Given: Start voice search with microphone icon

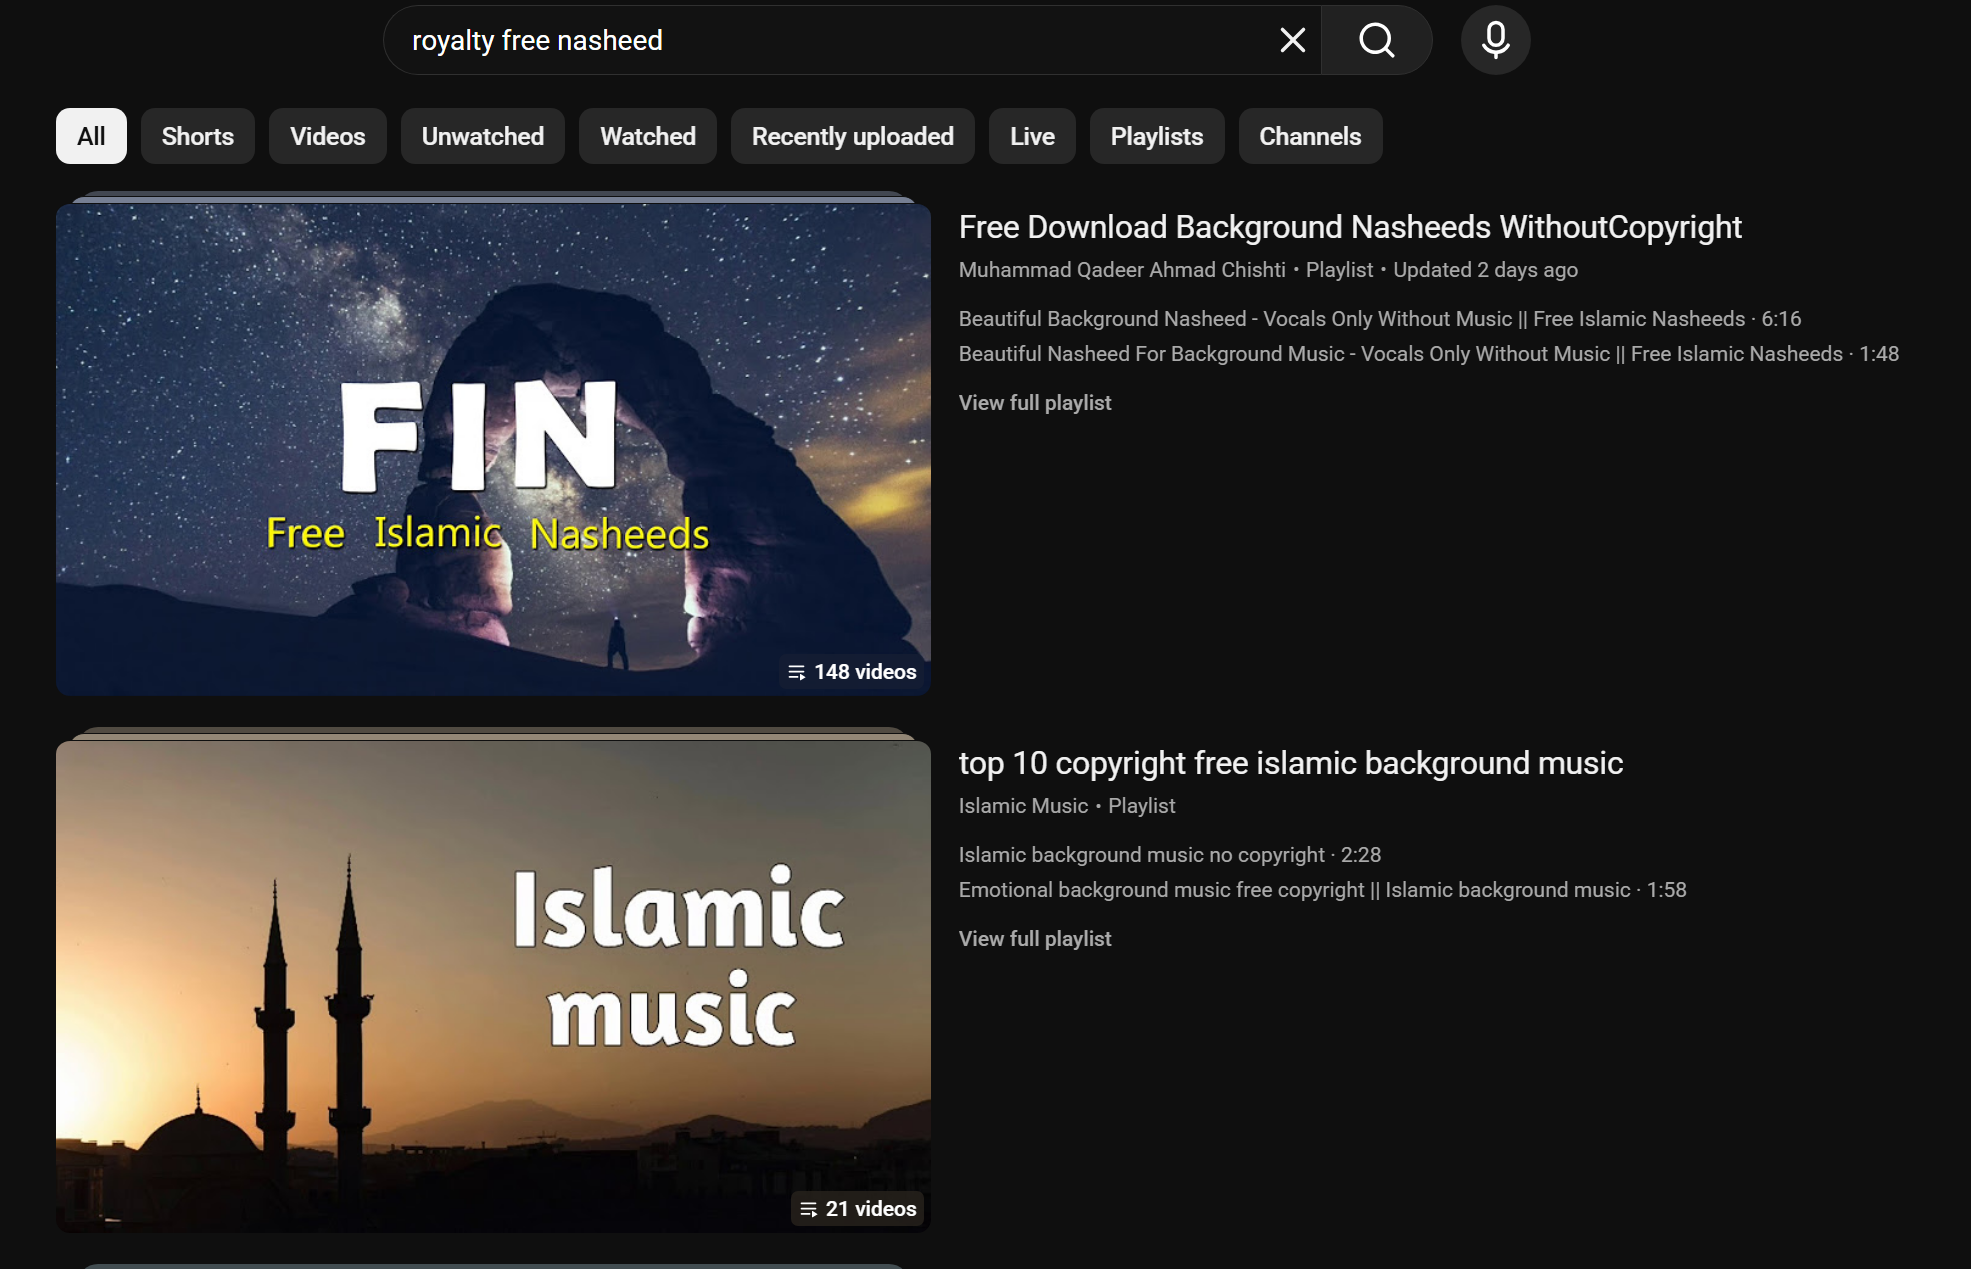Looking at the screenshot, I should tap(1495, 41).
